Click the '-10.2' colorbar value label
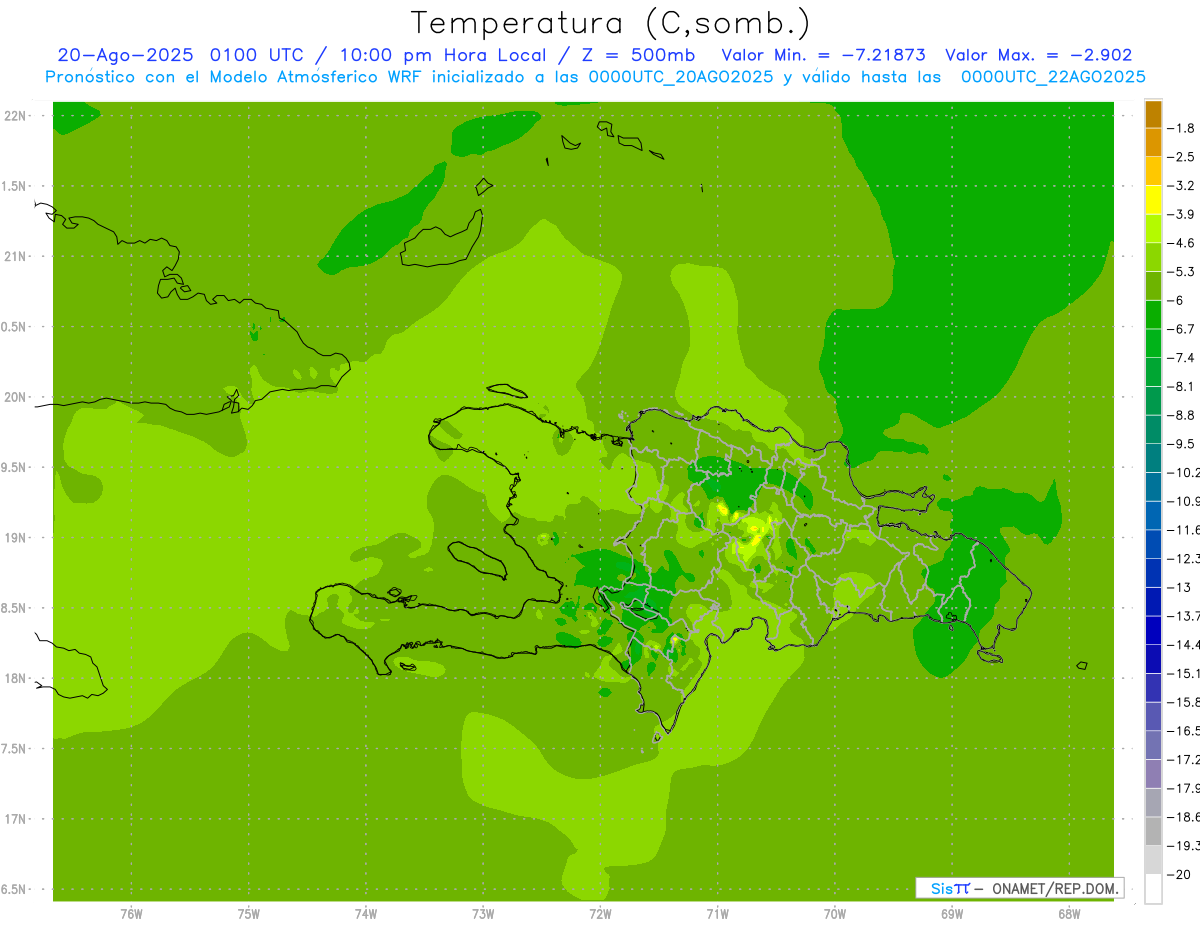 (1184, 472)
